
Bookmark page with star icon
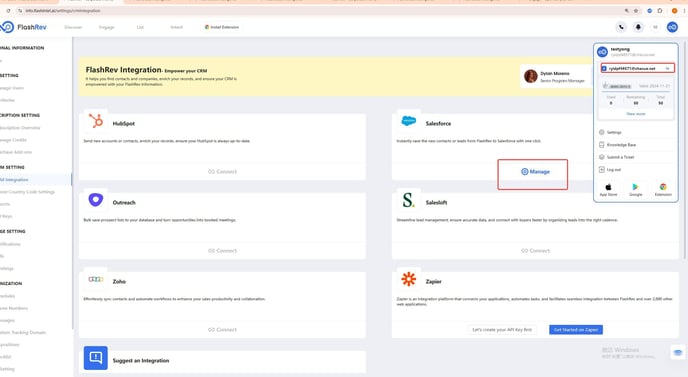pos(636,11)
